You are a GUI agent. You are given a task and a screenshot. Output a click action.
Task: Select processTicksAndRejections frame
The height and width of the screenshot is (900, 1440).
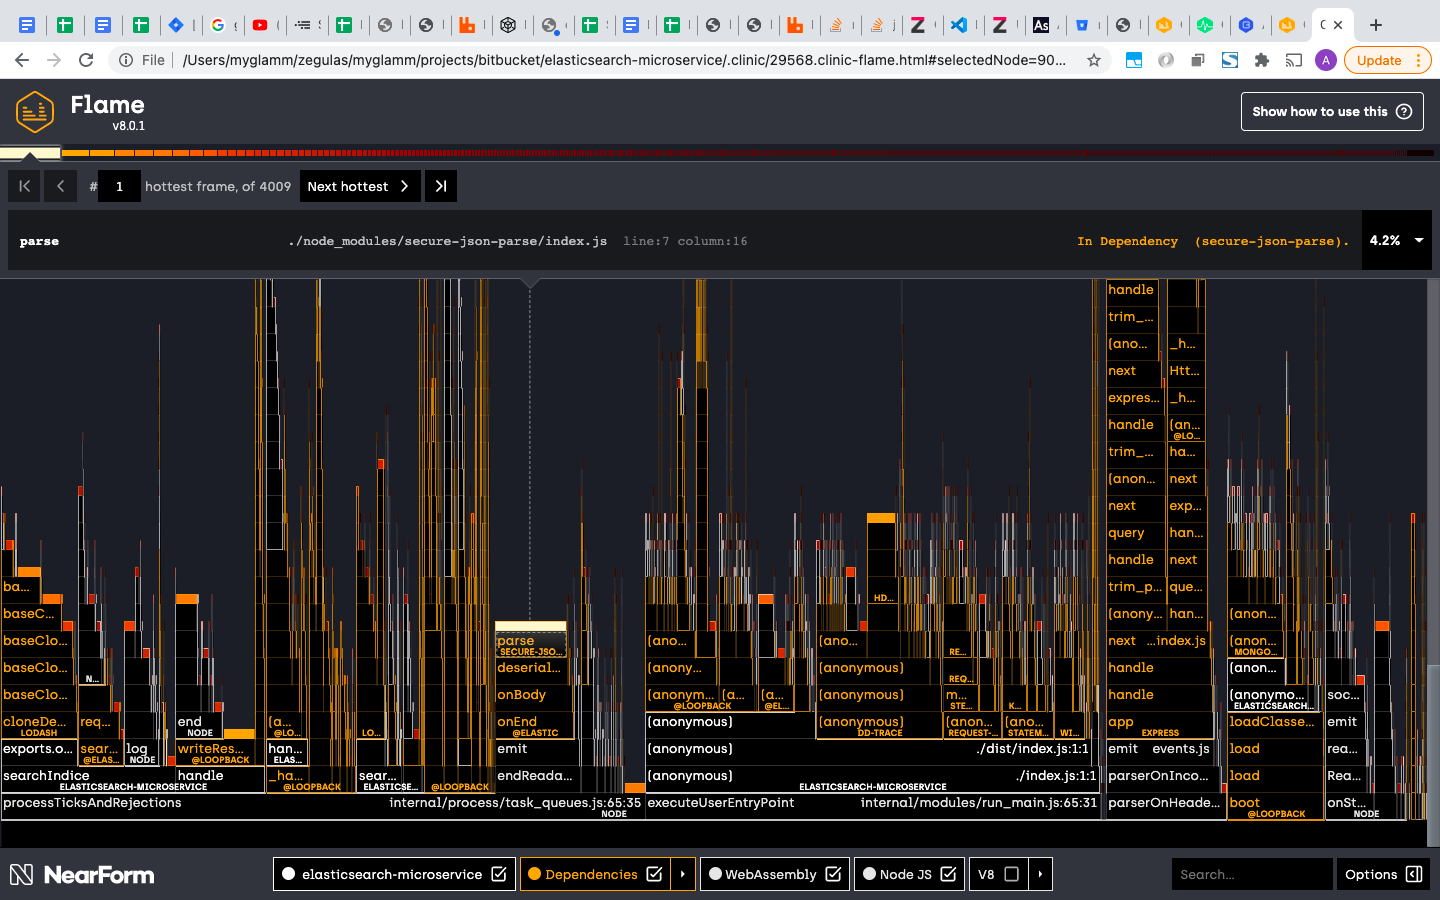click(x=322, y=806)
